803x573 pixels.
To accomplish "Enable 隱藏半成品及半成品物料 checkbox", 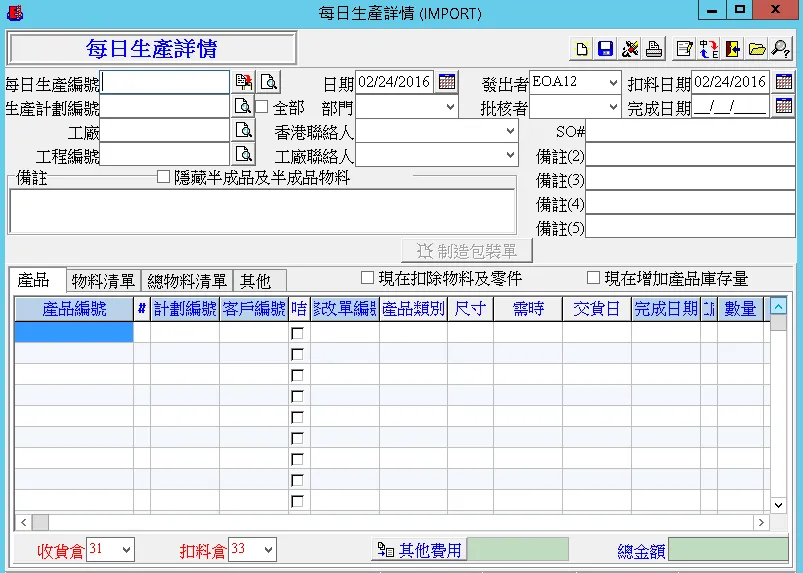I will tap(164, 177).
